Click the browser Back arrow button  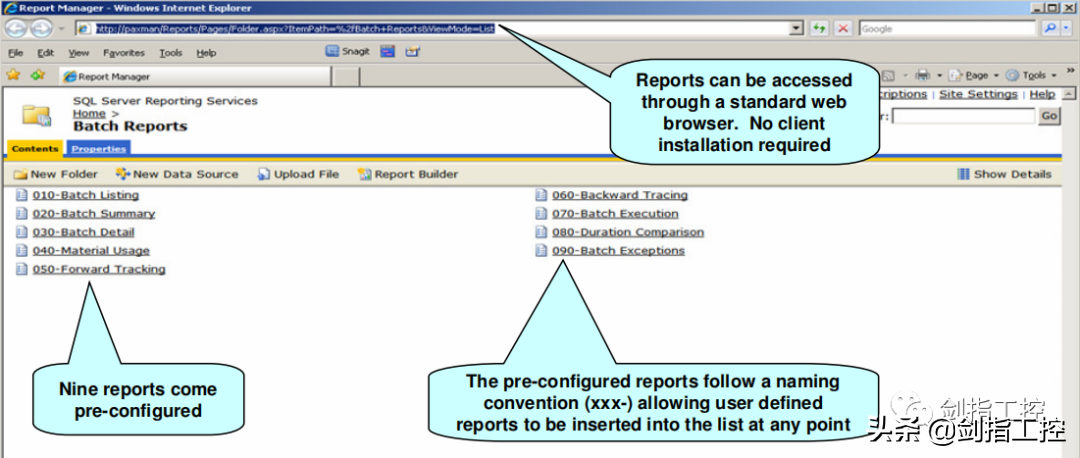pos(16,29)
